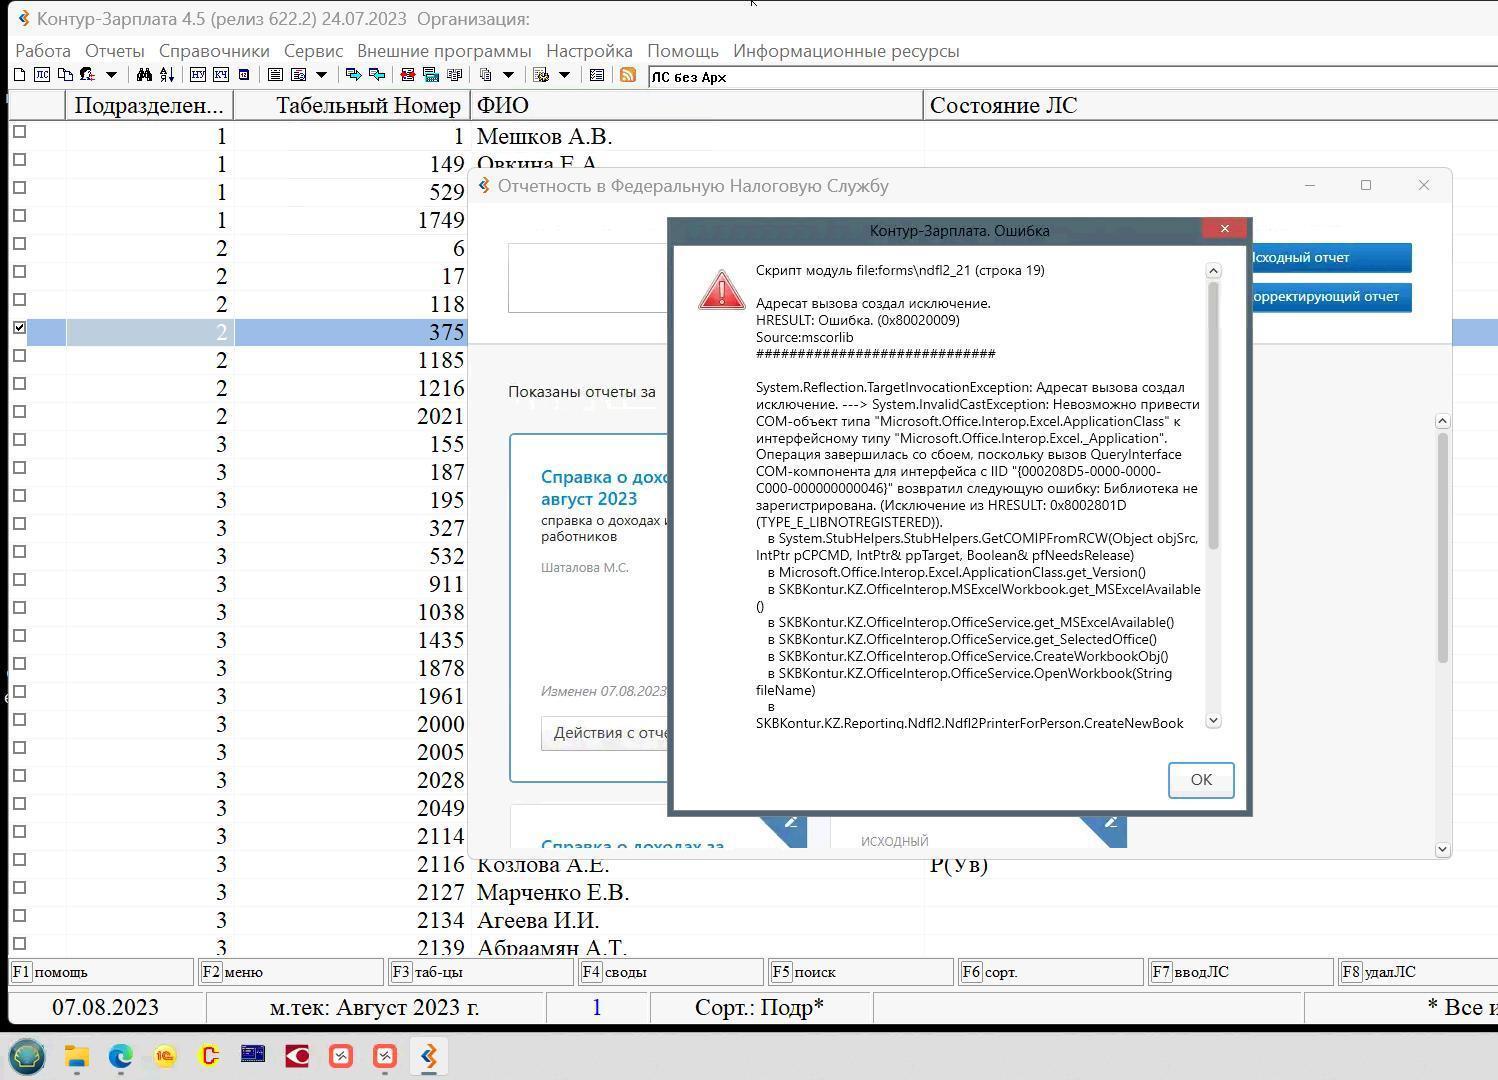
Task: Click the Состояние ЛС column header
Action: (1210, 105)
